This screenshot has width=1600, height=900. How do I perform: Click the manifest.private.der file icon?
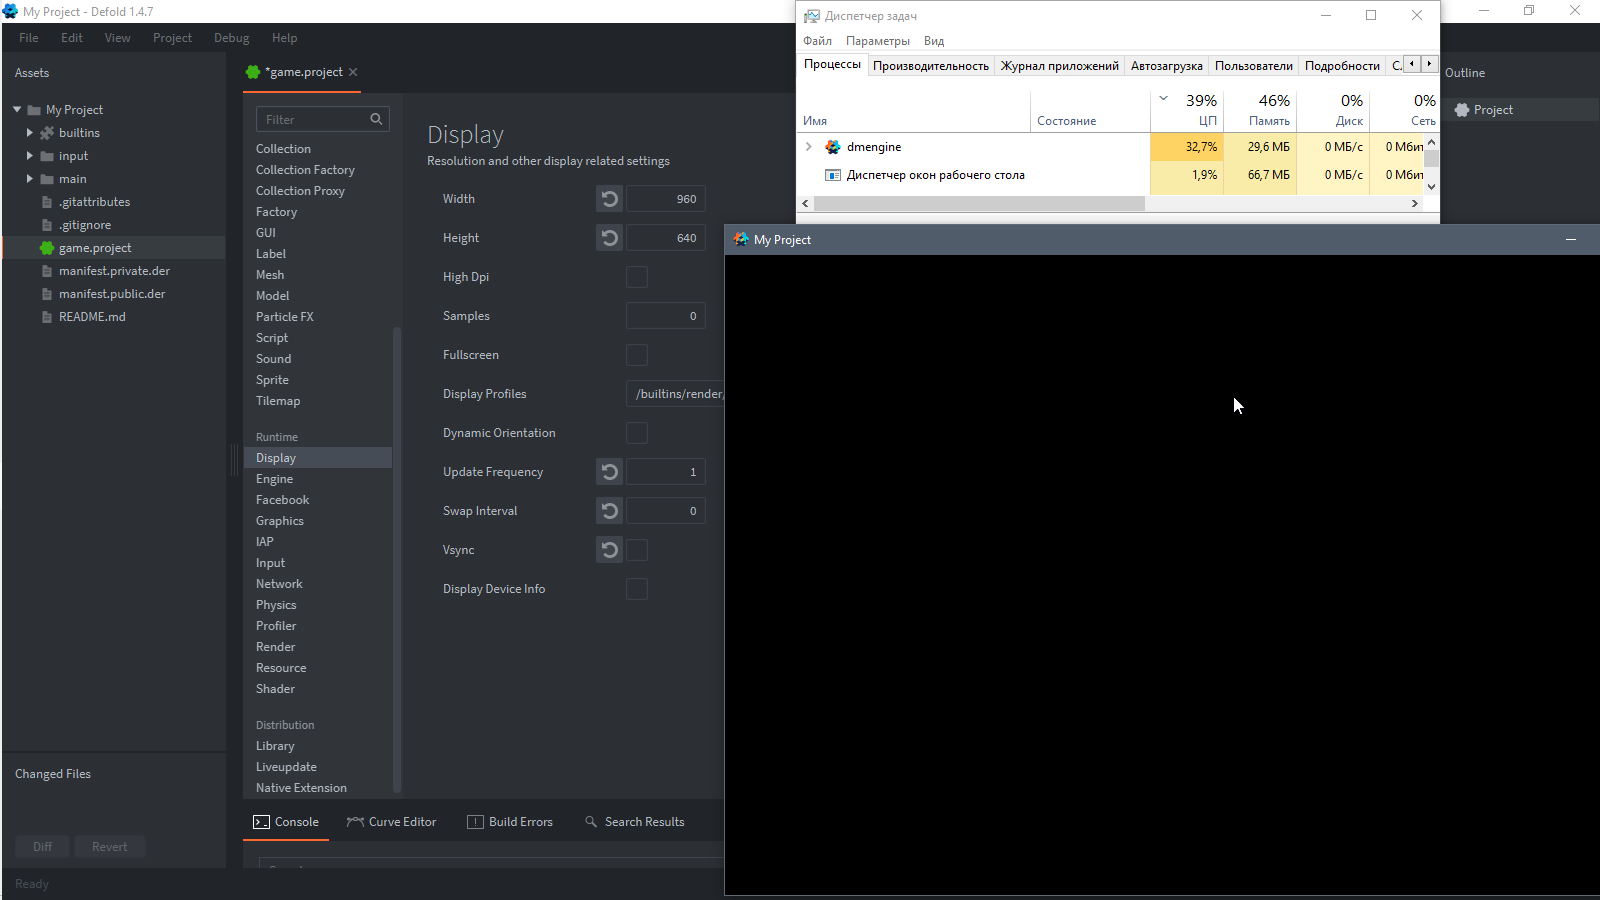[x=47, y=271]
